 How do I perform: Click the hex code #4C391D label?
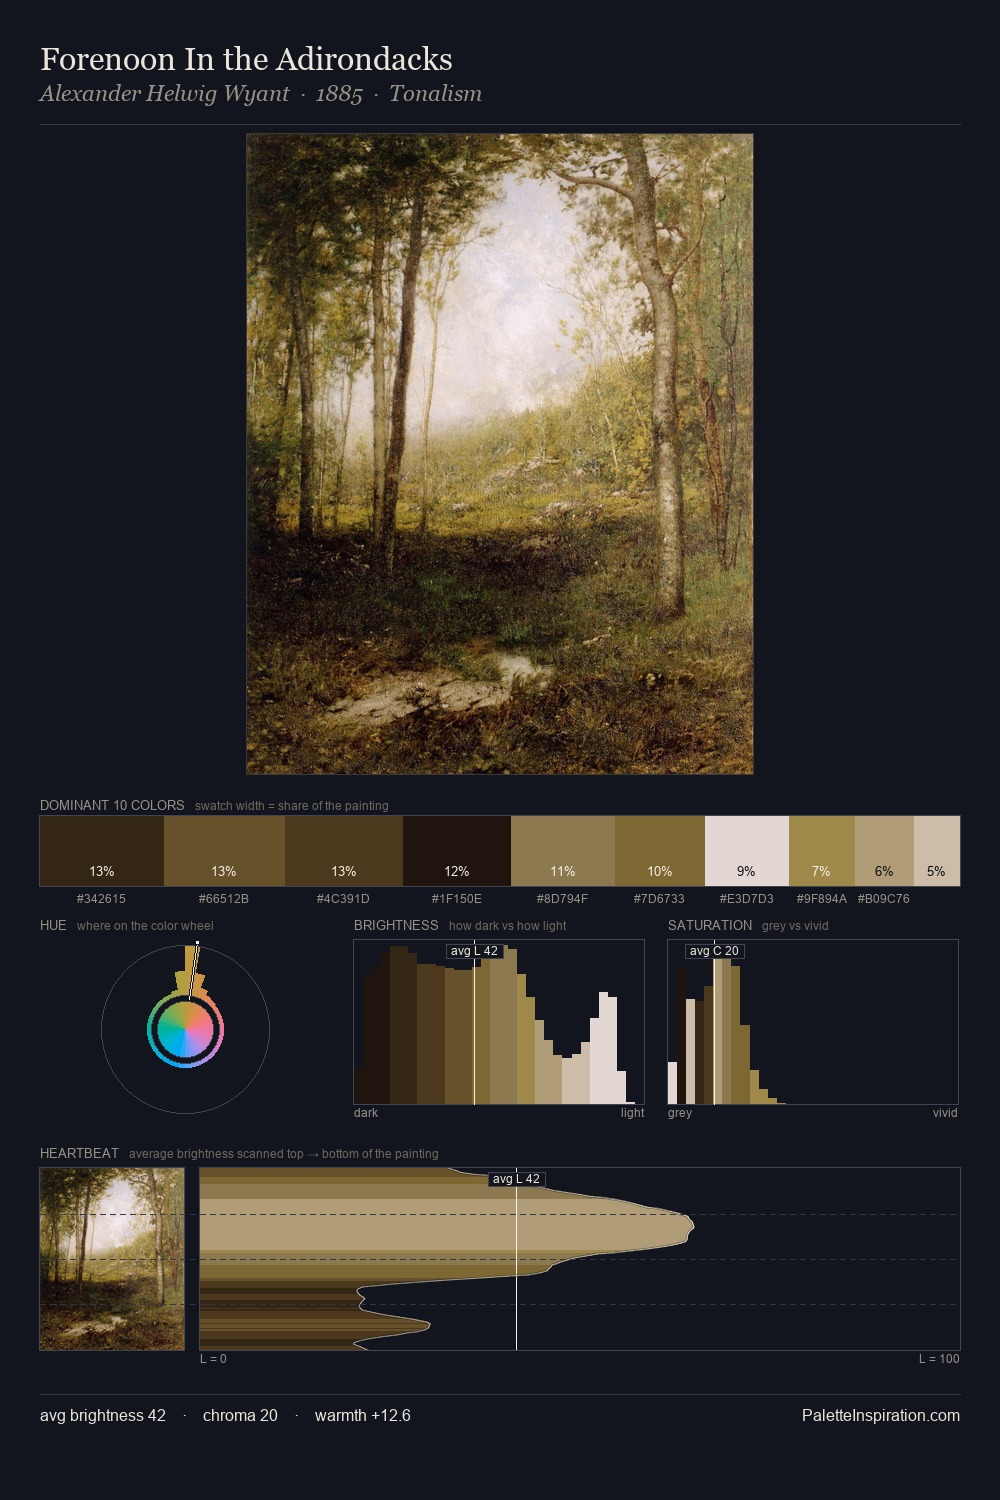[343, 899]
